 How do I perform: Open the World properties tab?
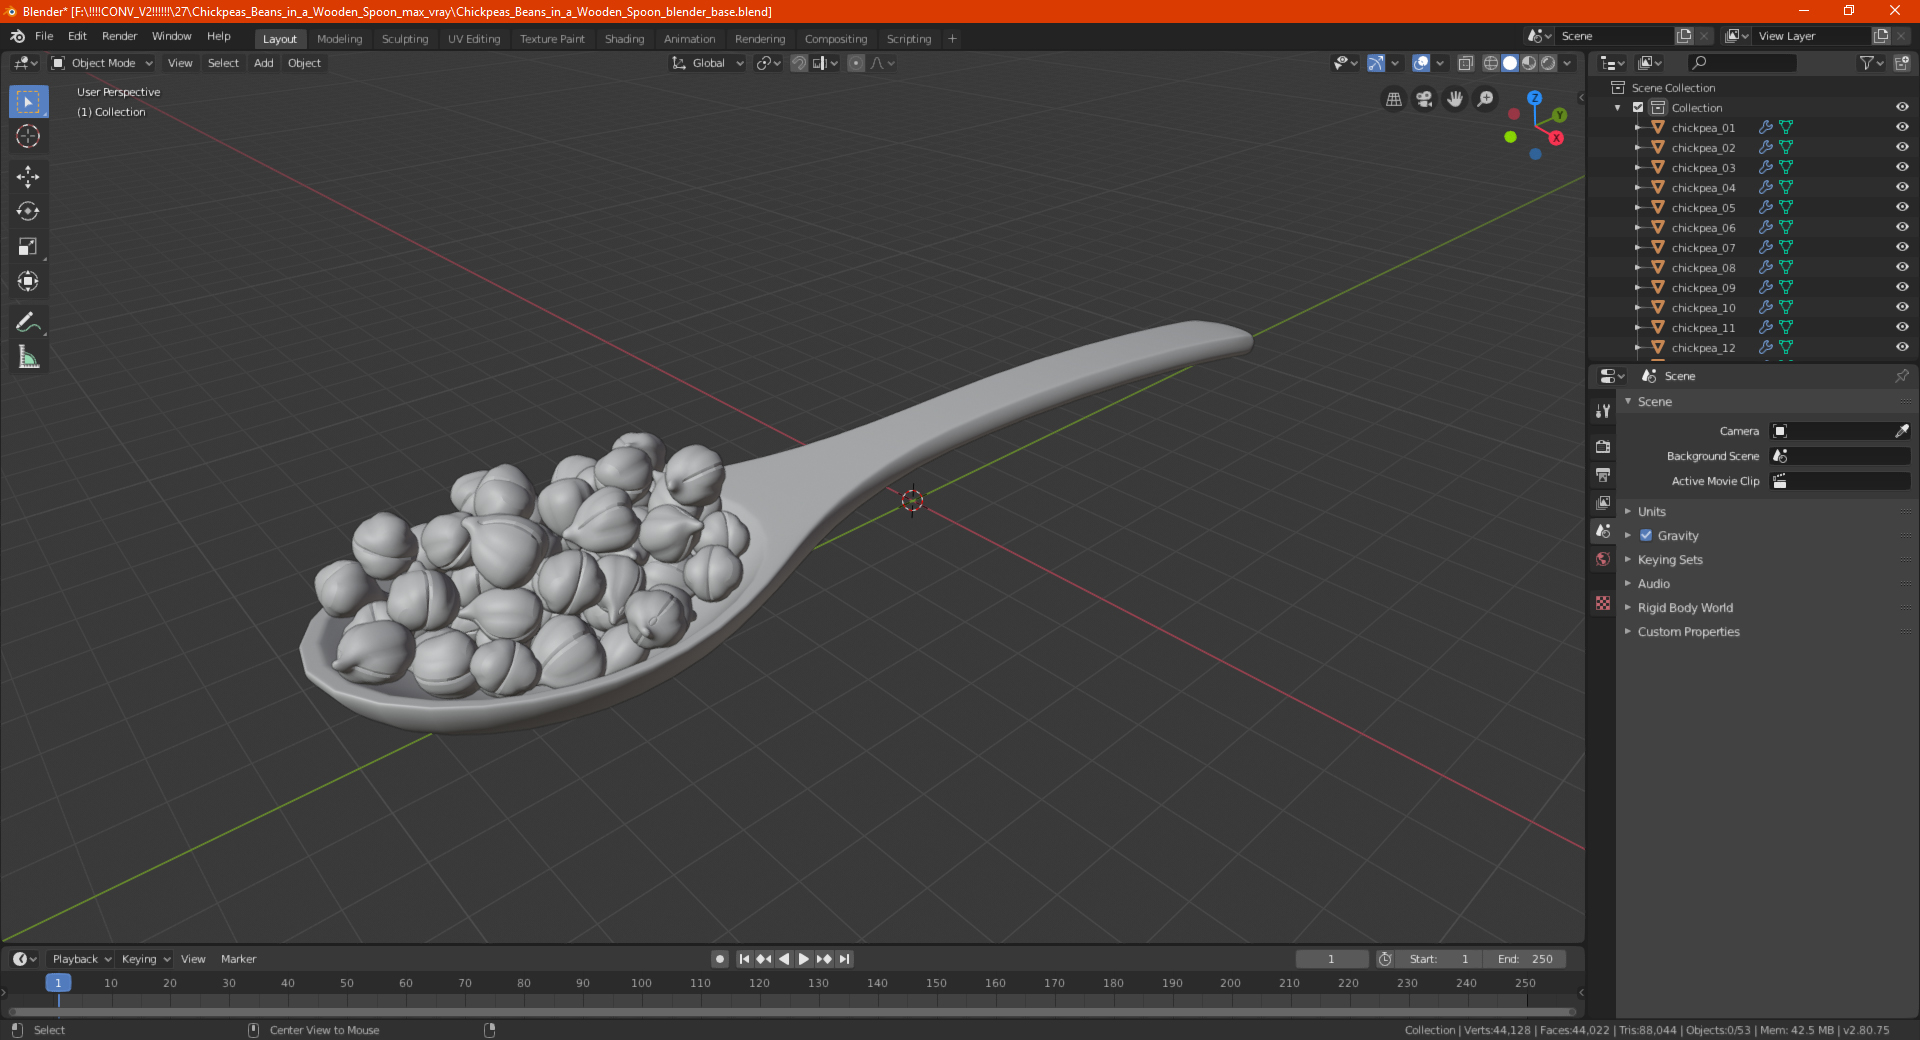(x=1603, y=559)
